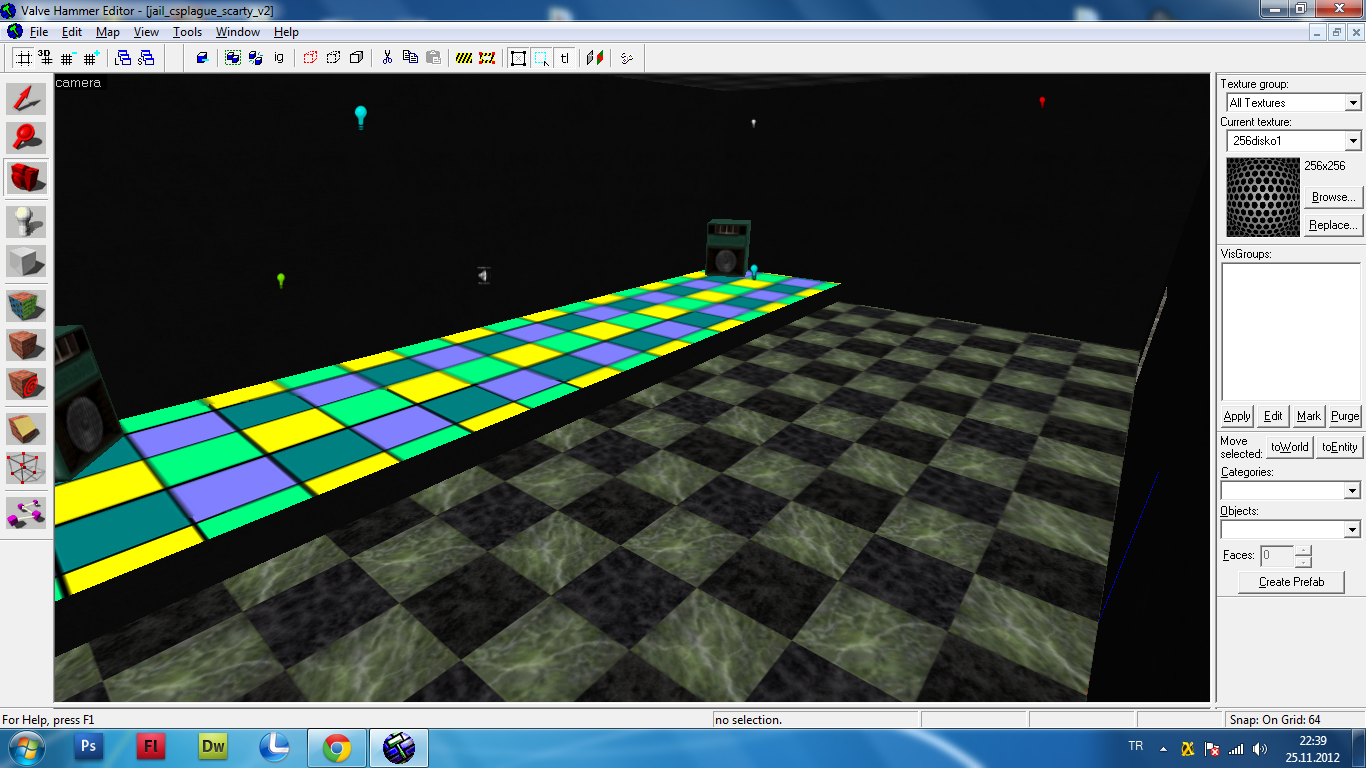
Task: Expand the Categories combo box
Action: (1352, 491)
